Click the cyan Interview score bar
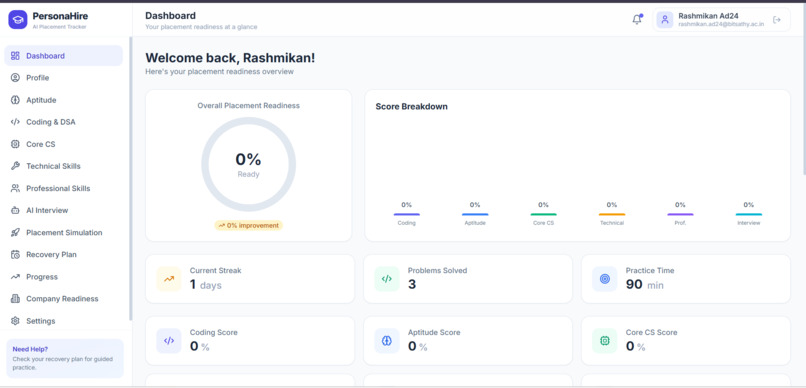This screenshot has height=388, width=806. tap(748, 214)
